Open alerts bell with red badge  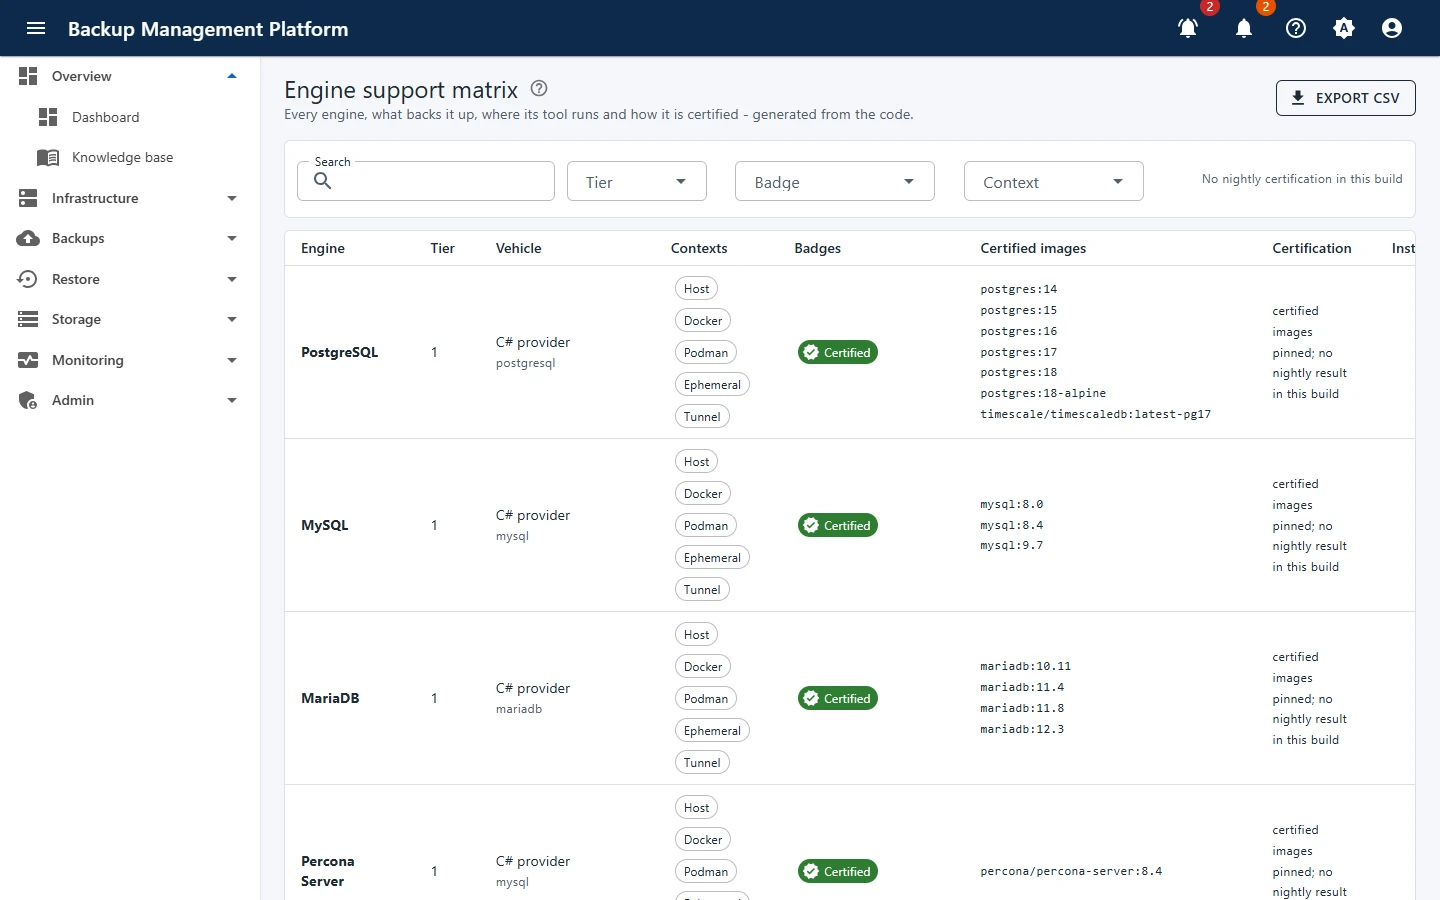point(1188,28)
